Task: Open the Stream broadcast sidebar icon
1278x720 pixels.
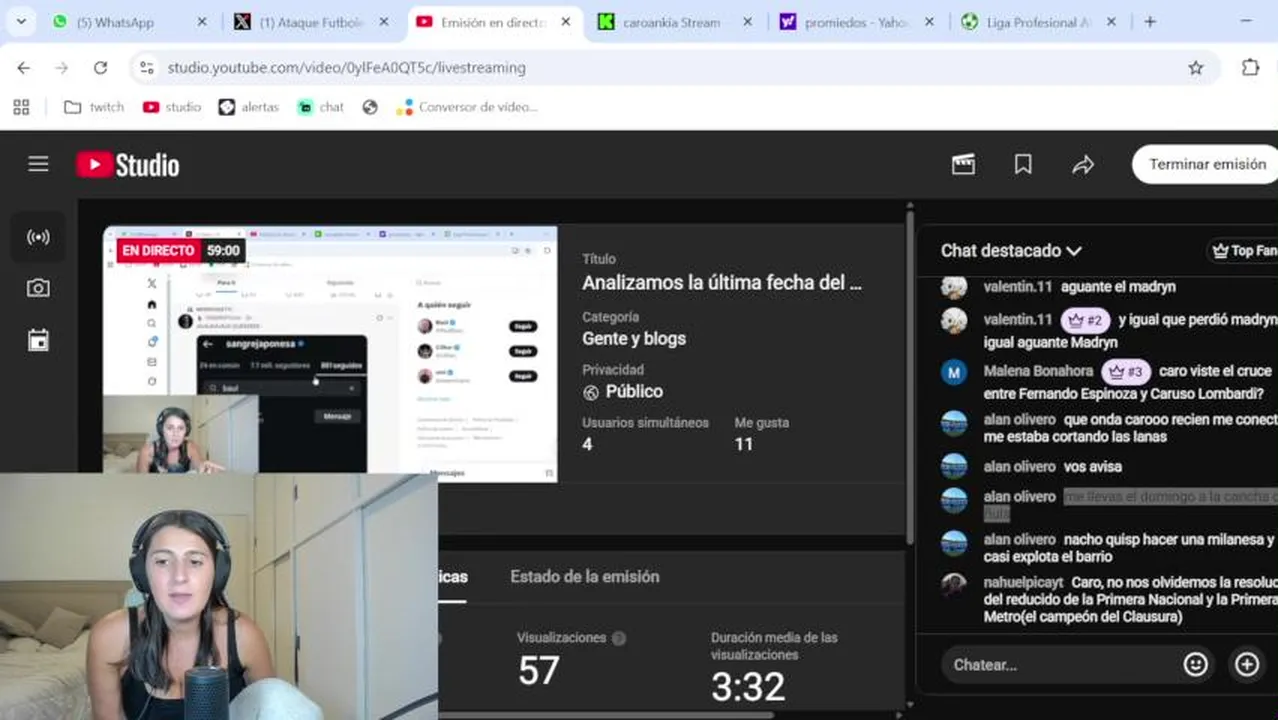Action: 38,238
